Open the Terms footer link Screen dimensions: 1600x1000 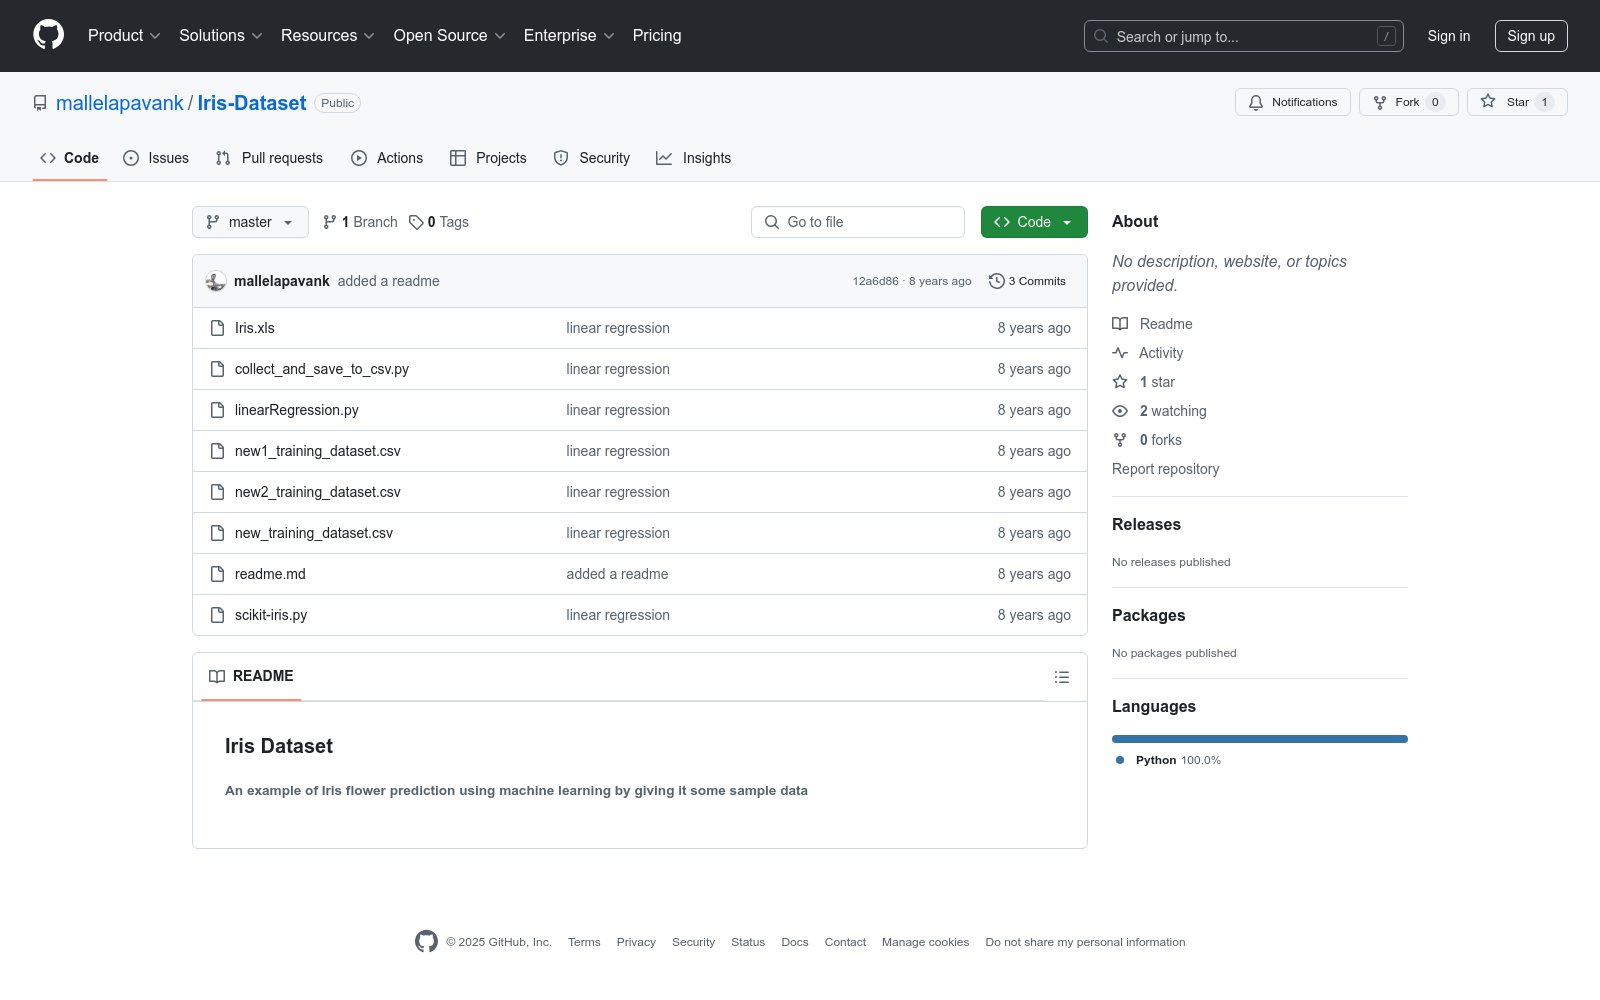[584, 942]
